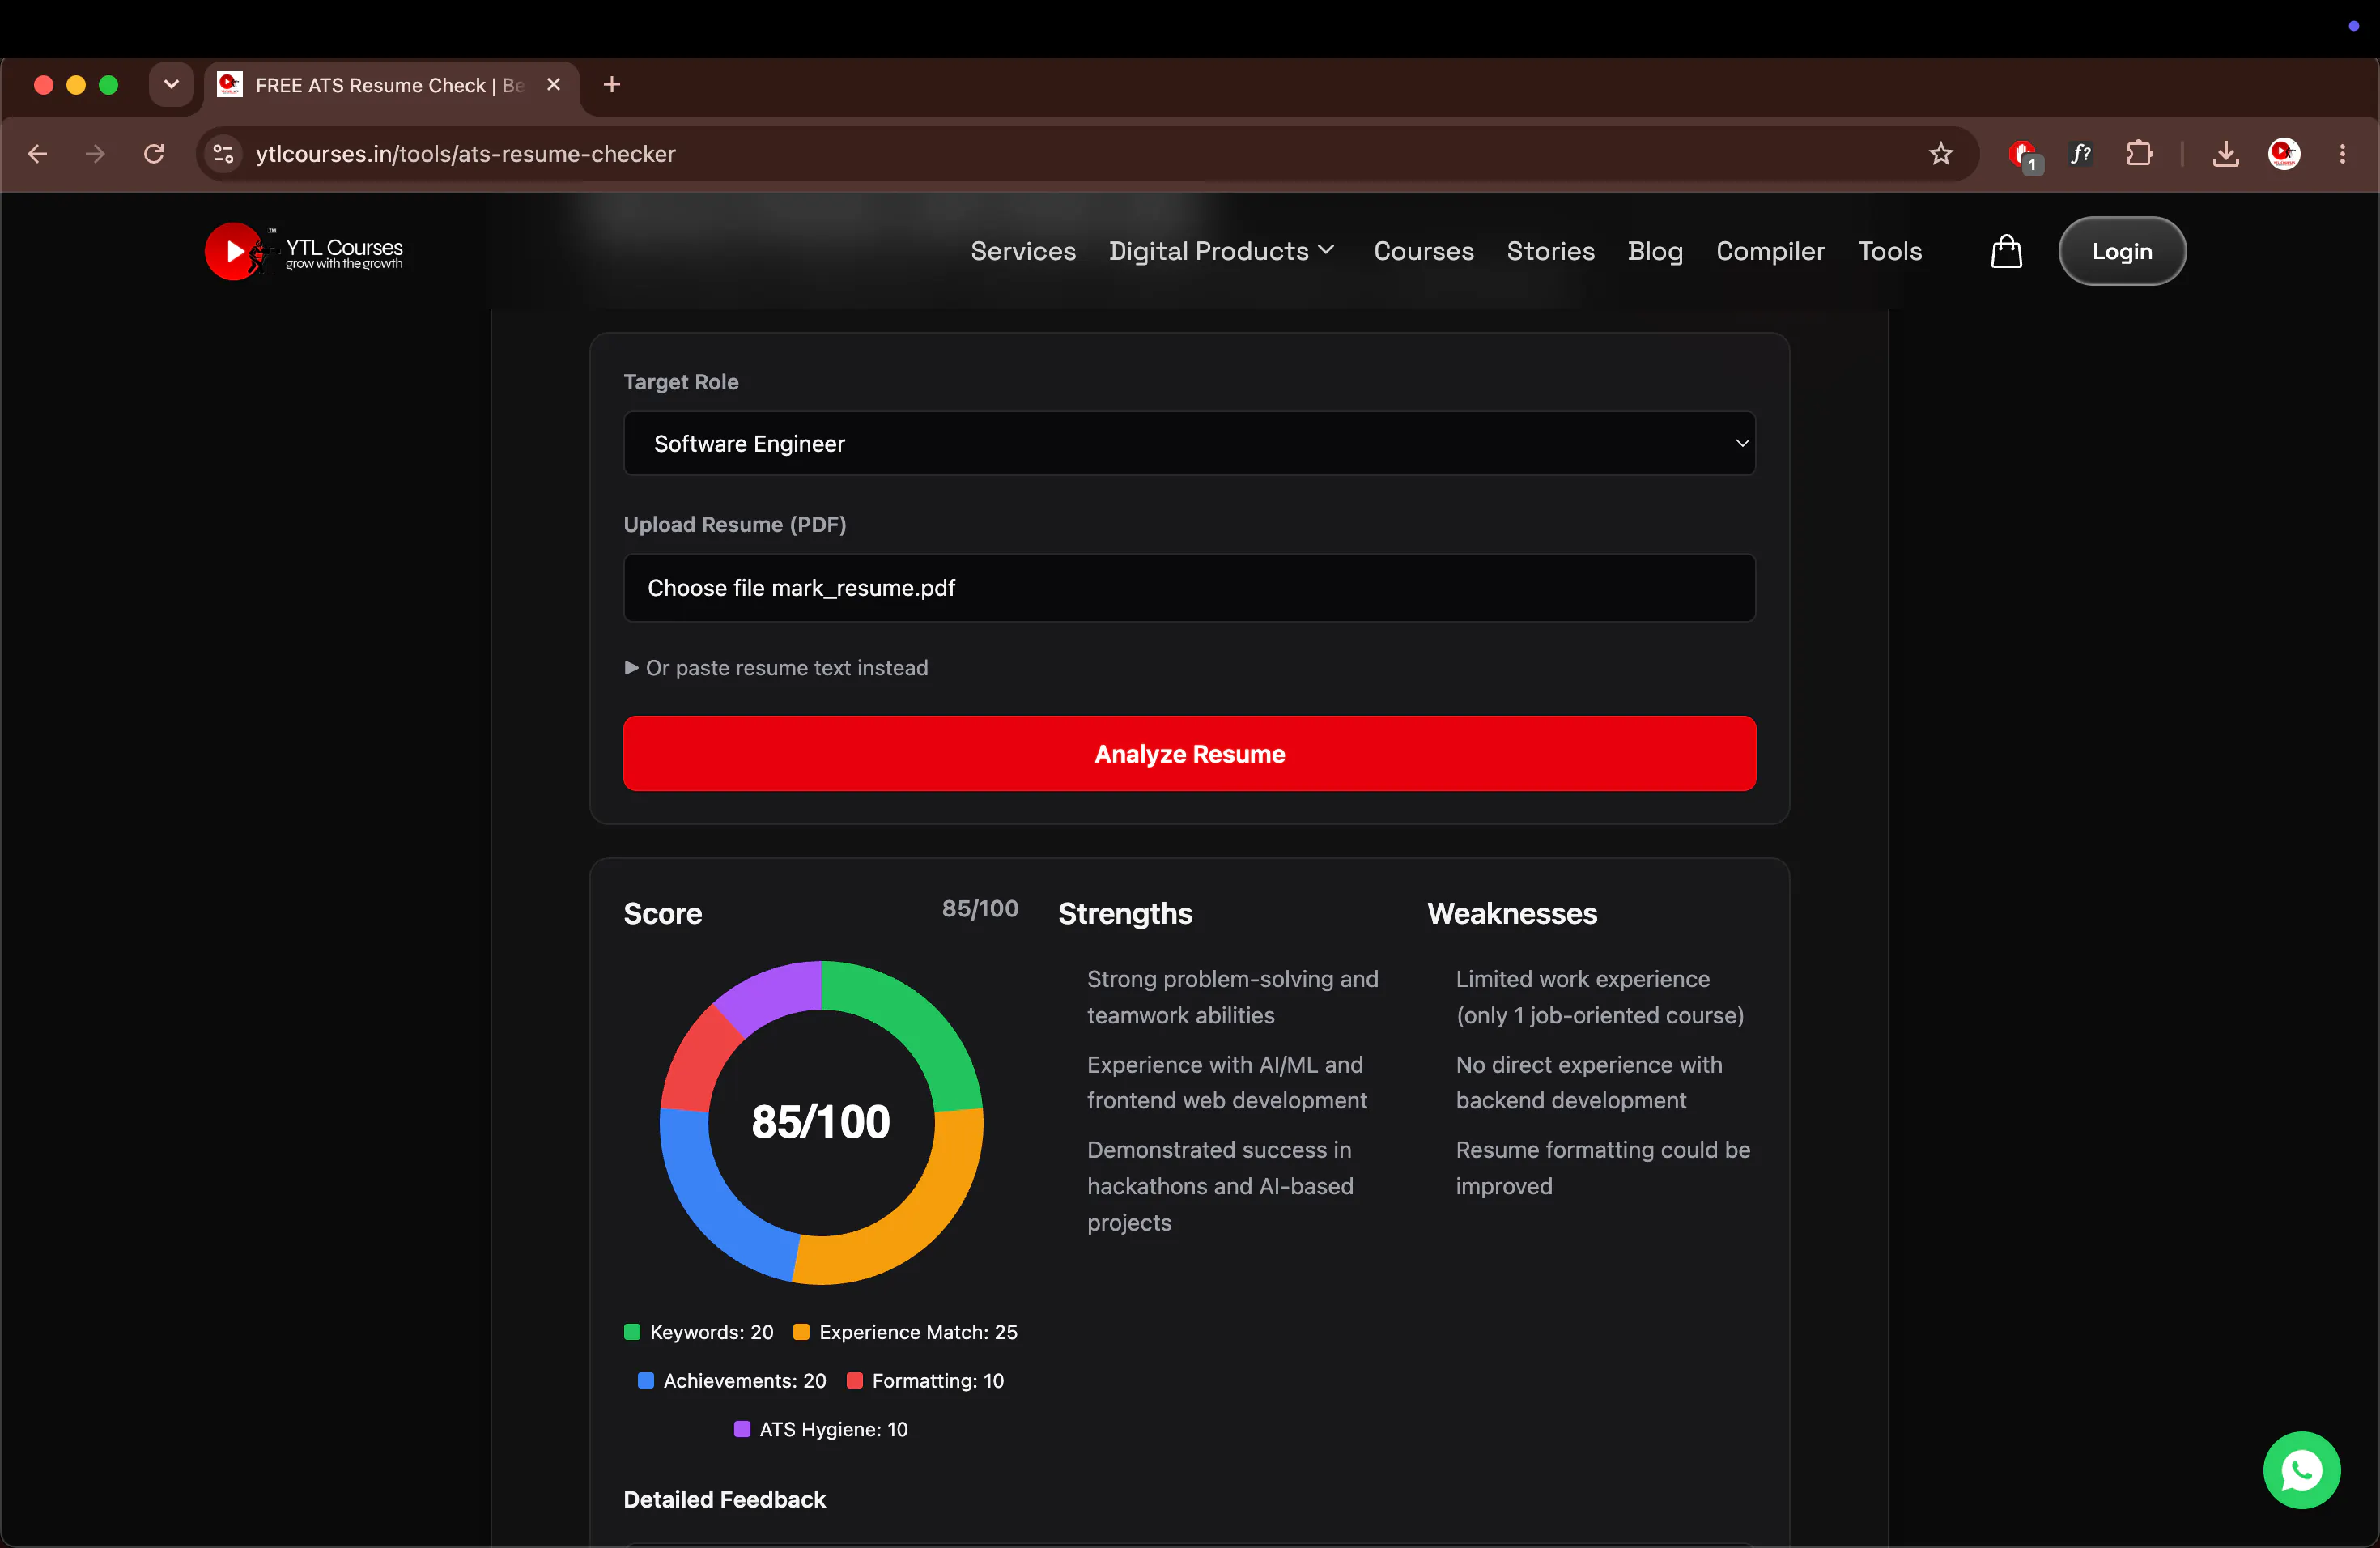Click the f? extension icon
Image resolution: width=2380 pixels, height=1548 pixels.
click(2081, 154)
